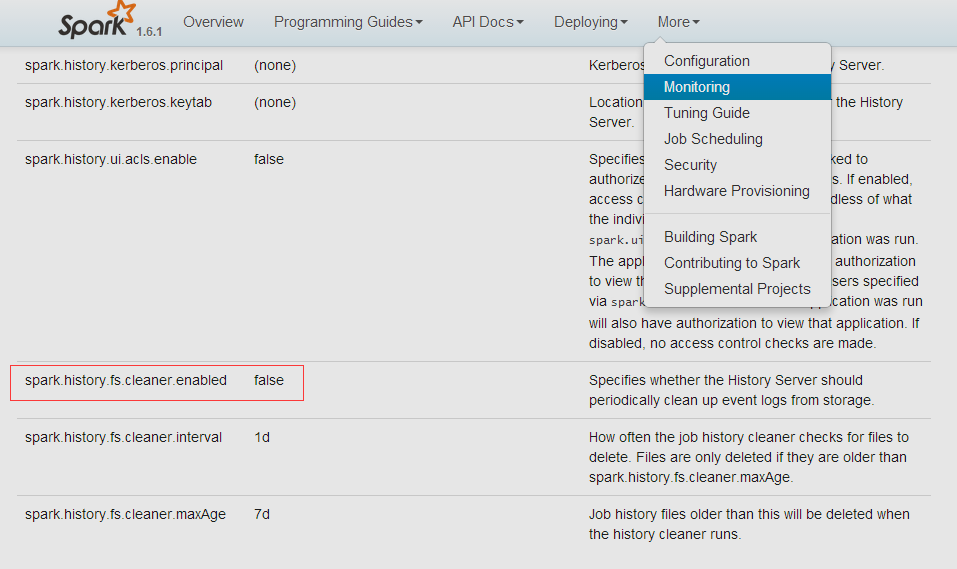Image resolution: width=957 pixels, height=569 pixels.
Task: Click false value for fs.cleaner.enabled
Action: (269, 380)
